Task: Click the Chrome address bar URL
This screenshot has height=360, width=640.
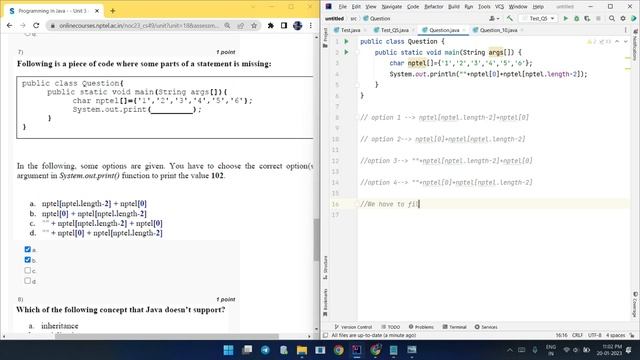Action: (x=139, y=25)
